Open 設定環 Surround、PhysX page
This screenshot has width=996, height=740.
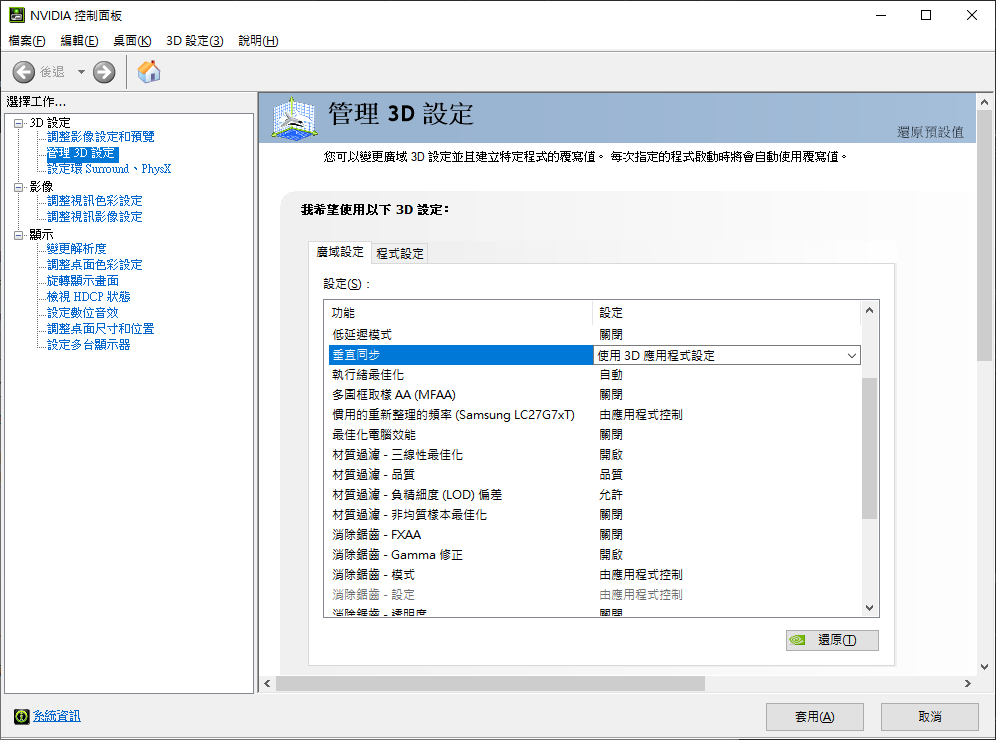click(x=109, y=169)
